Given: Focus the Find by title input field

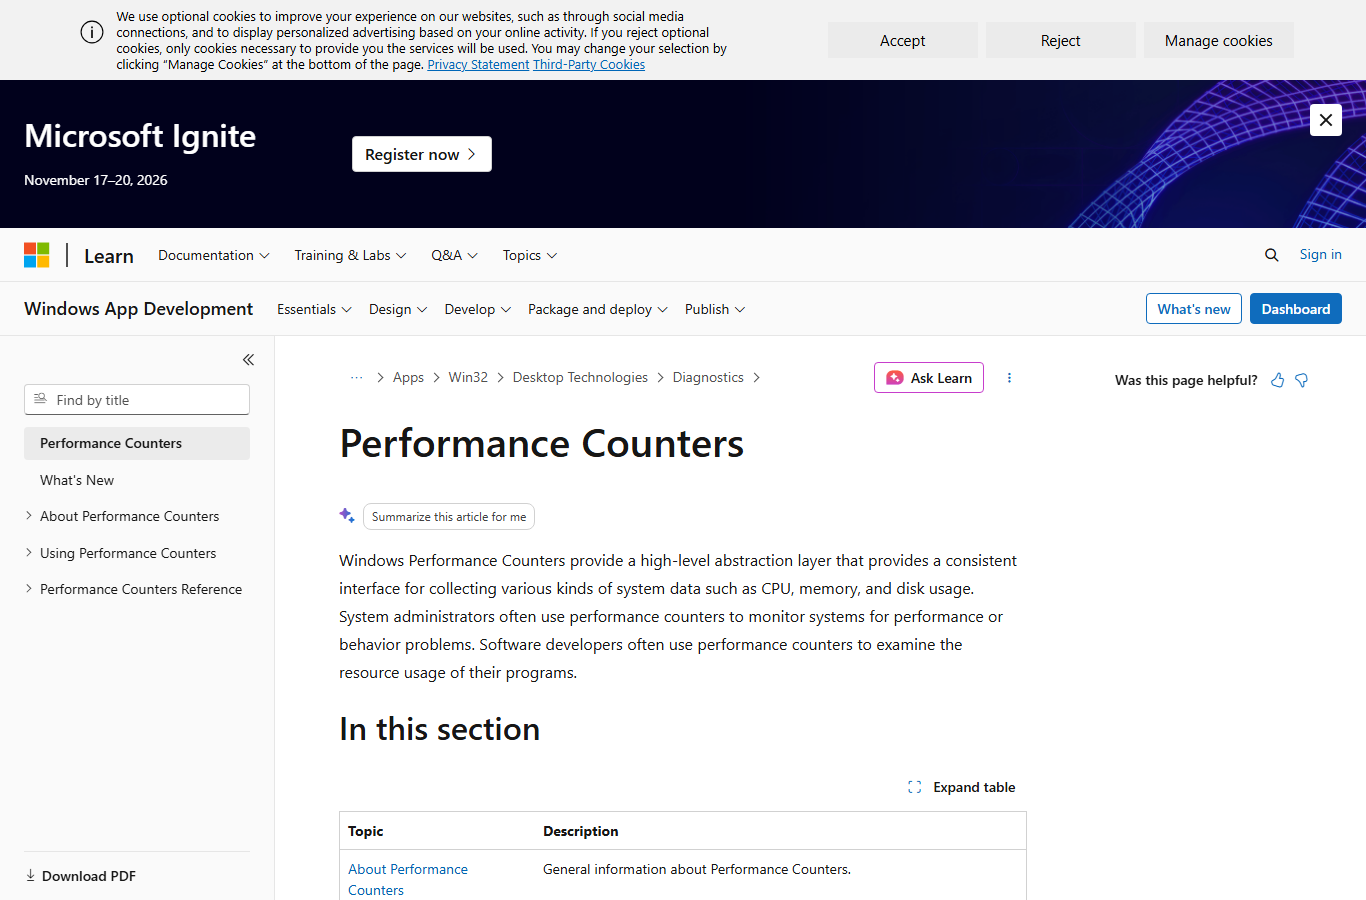Looking at the screenshot, I should [137, 400].
